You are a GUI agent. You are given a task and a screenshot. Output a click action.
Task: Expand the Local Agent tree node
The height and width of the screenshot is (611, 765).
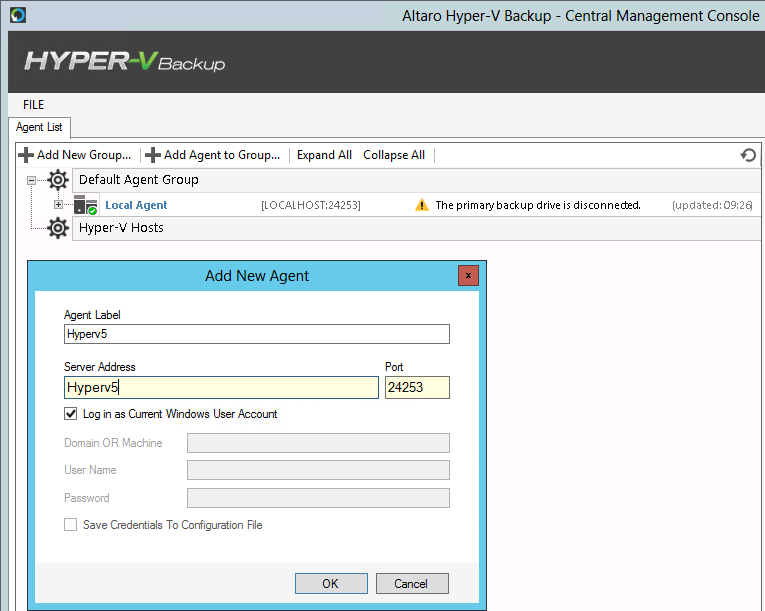(59, 204)
